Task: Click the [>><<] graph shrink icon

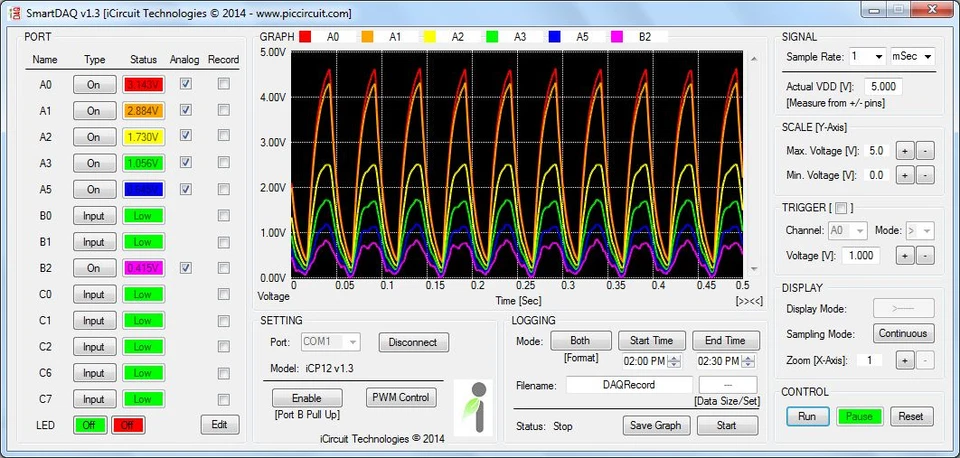Action: [749, 301]
